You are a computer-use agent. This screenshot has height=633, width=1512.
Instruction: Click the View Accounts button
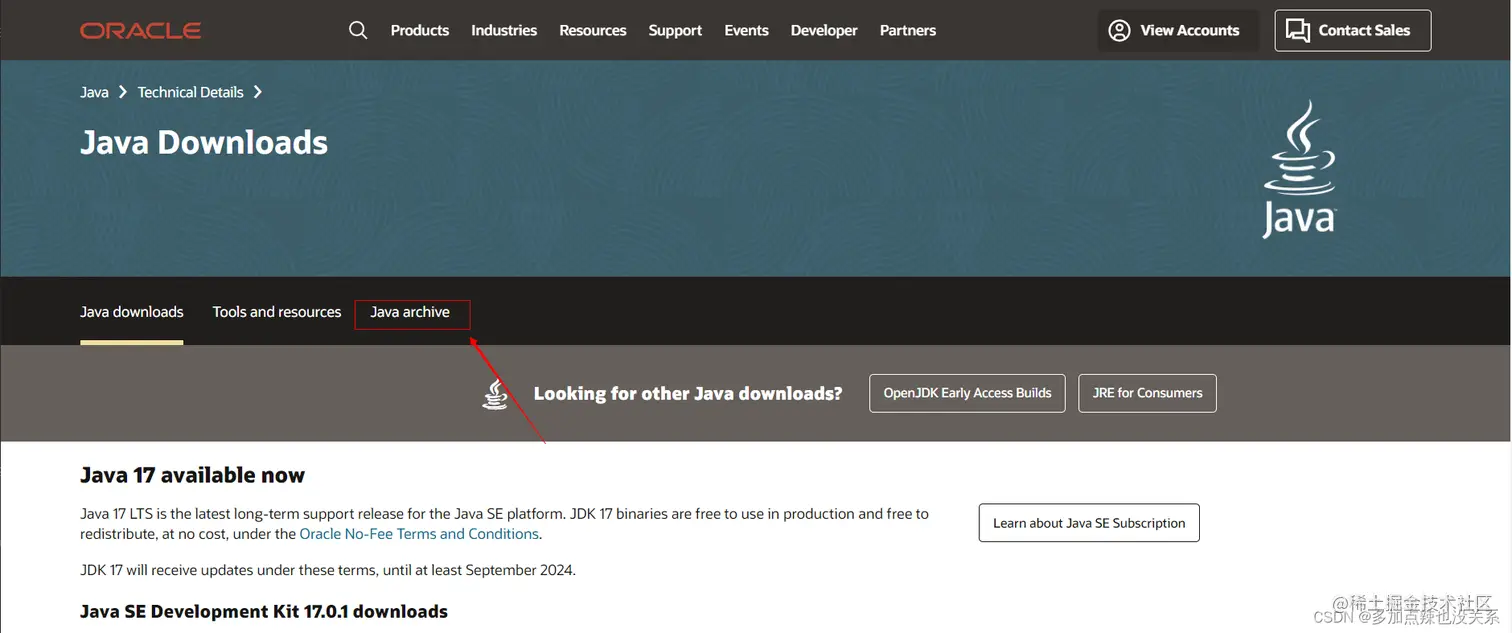pyautogui.click(x=1176, y=31)
